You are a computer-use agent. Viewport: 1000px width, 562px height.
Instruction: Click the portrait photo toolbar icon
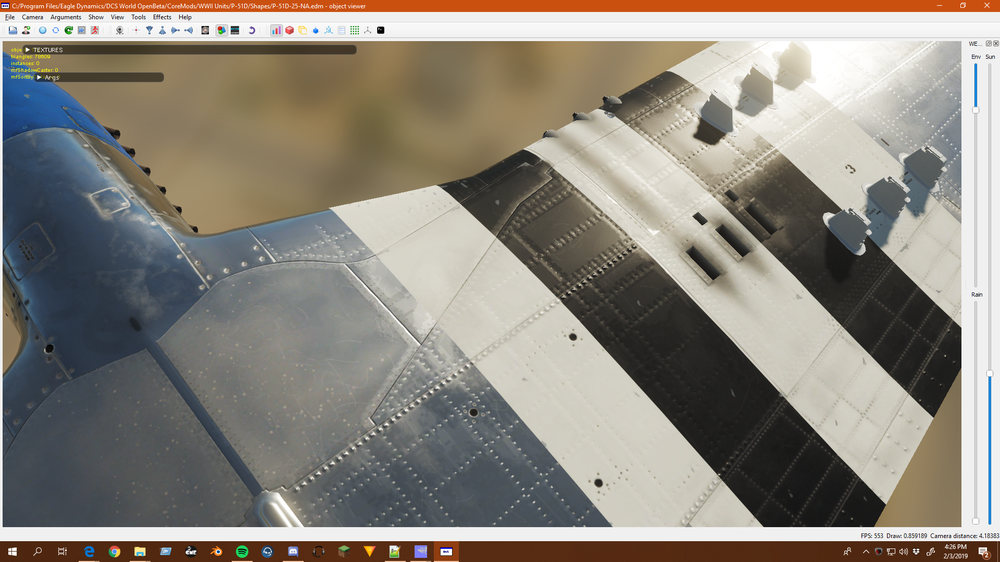tap(205, 30)
